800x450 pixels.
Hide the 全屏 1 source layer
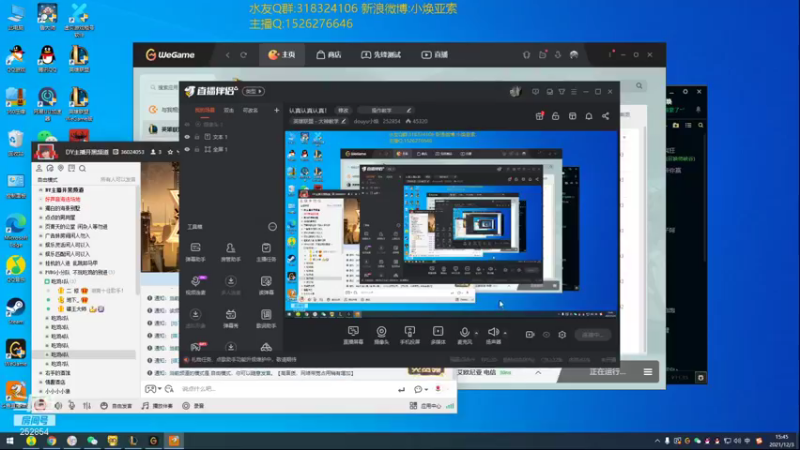click(x=187, y=149)
